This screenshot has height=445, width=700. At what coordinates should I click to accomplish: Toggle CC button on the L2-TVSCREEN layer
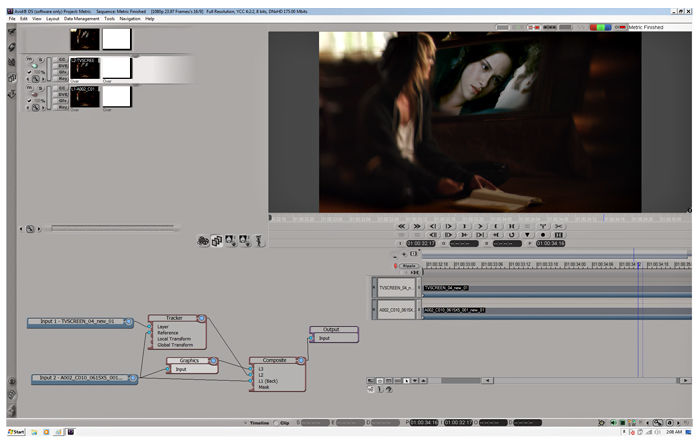[x=62, y=59]
